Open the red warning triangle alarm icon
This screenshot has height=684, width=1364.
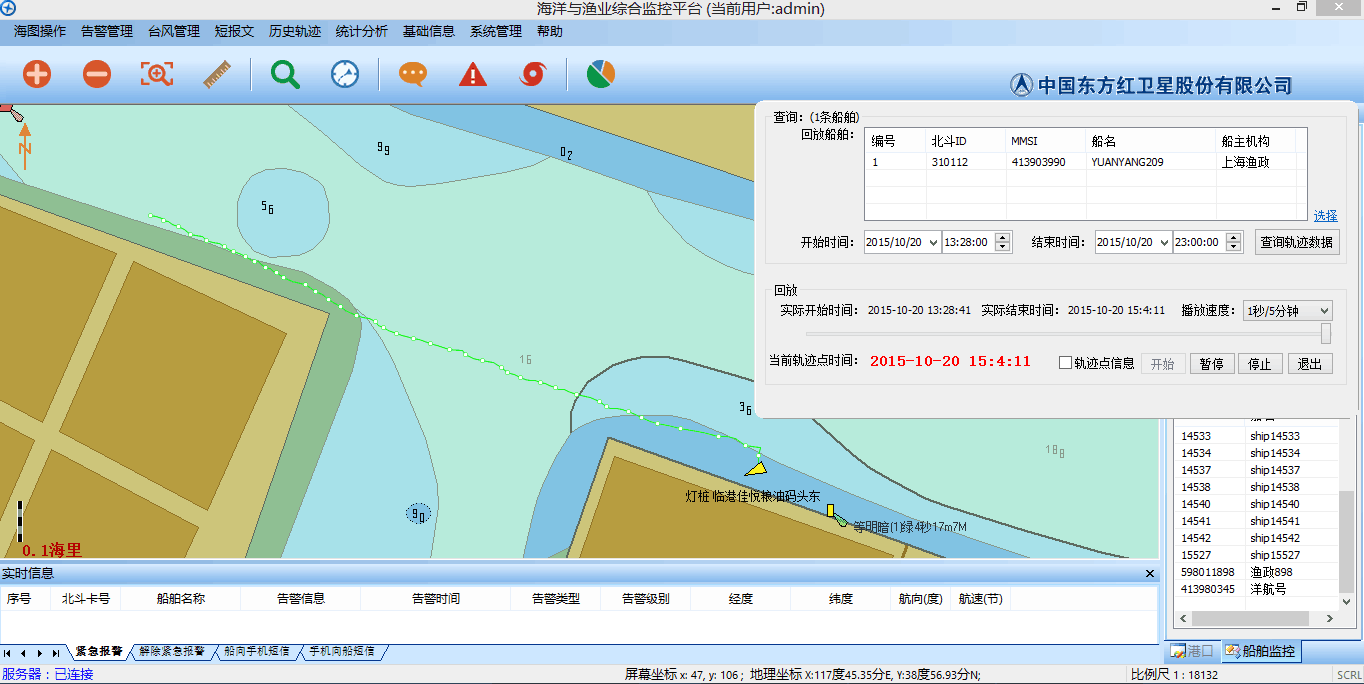click(x=473, y=74)
